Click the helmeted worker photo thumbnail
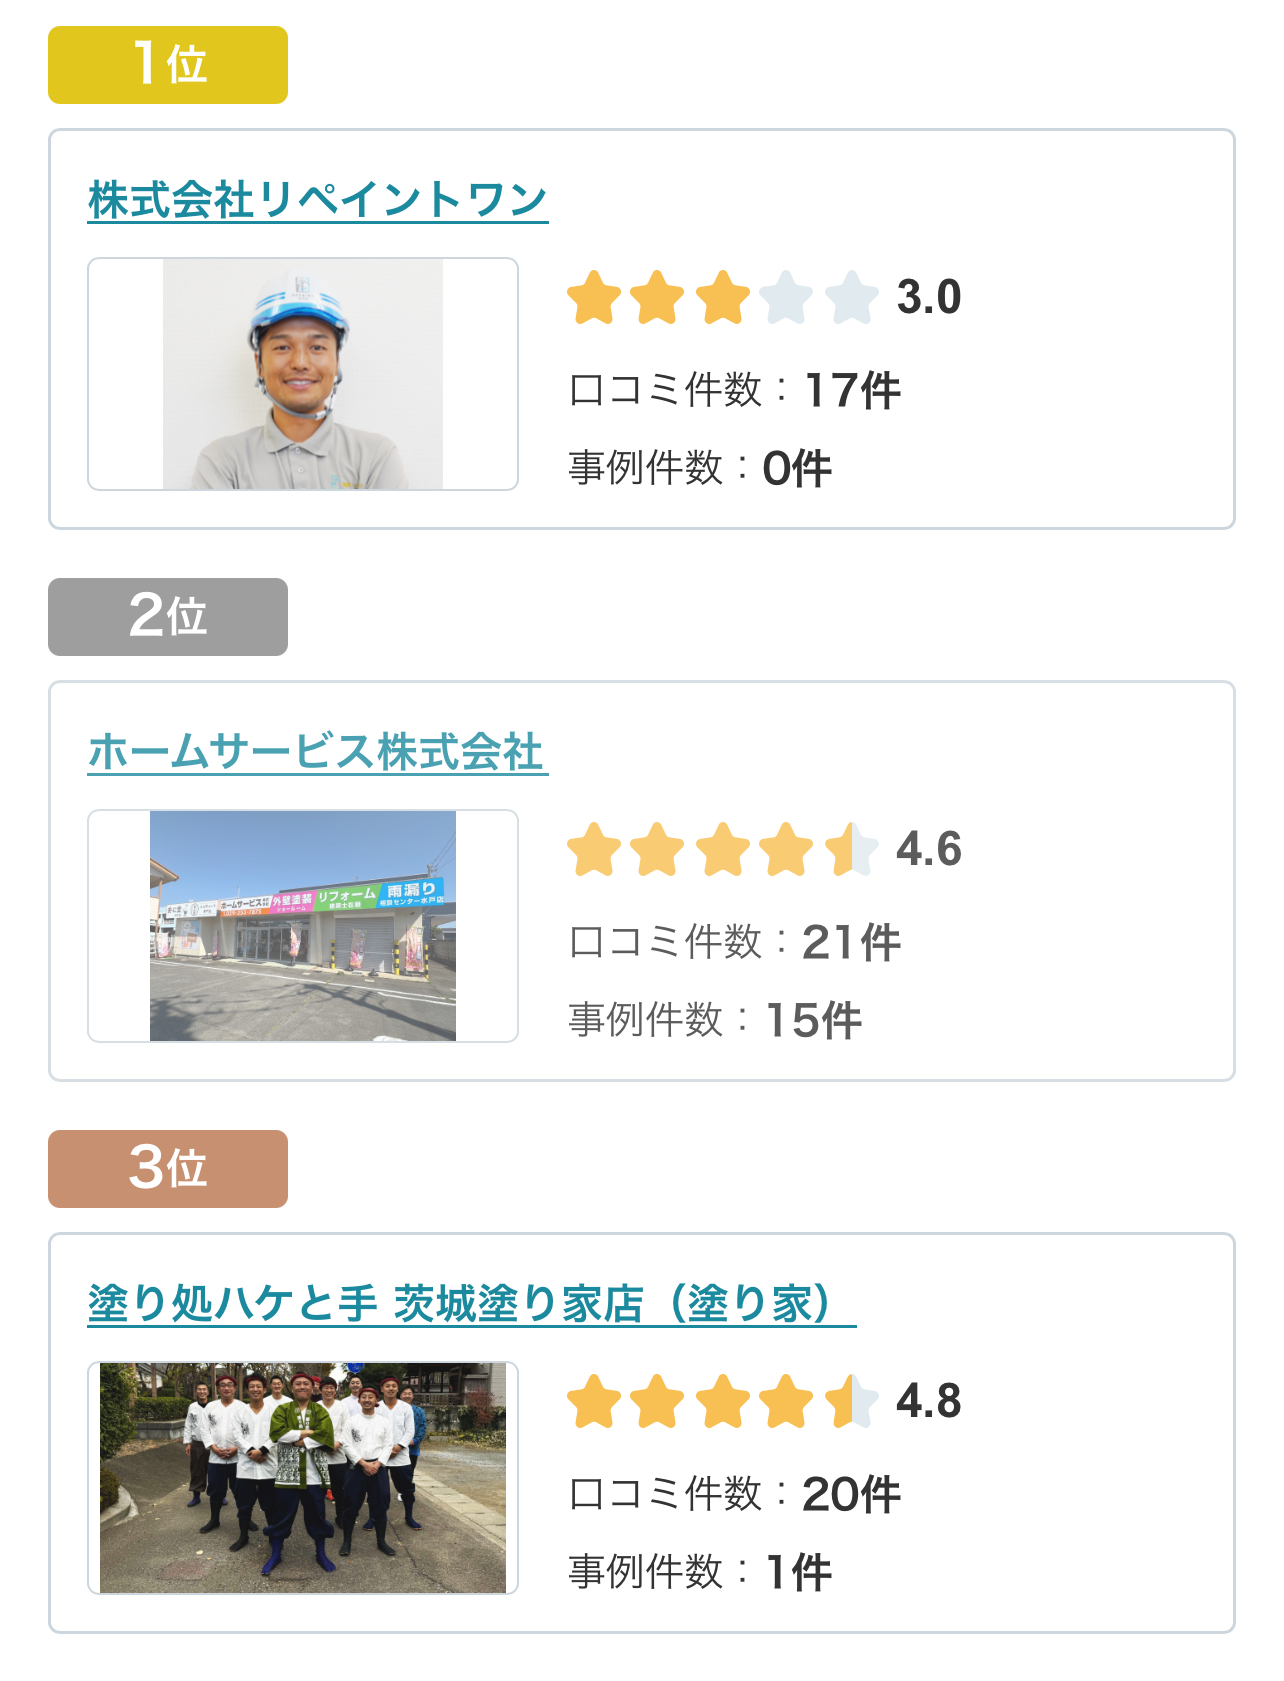Screen dimensions: 1284x1681 click(x=303, y=374)
